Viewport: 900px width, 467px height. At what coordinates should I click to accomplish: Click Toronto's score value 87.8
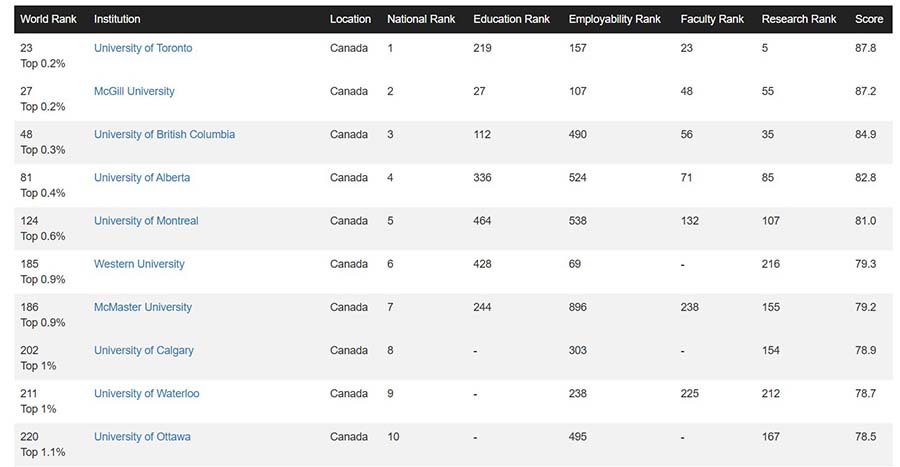[x=866, y=48]
